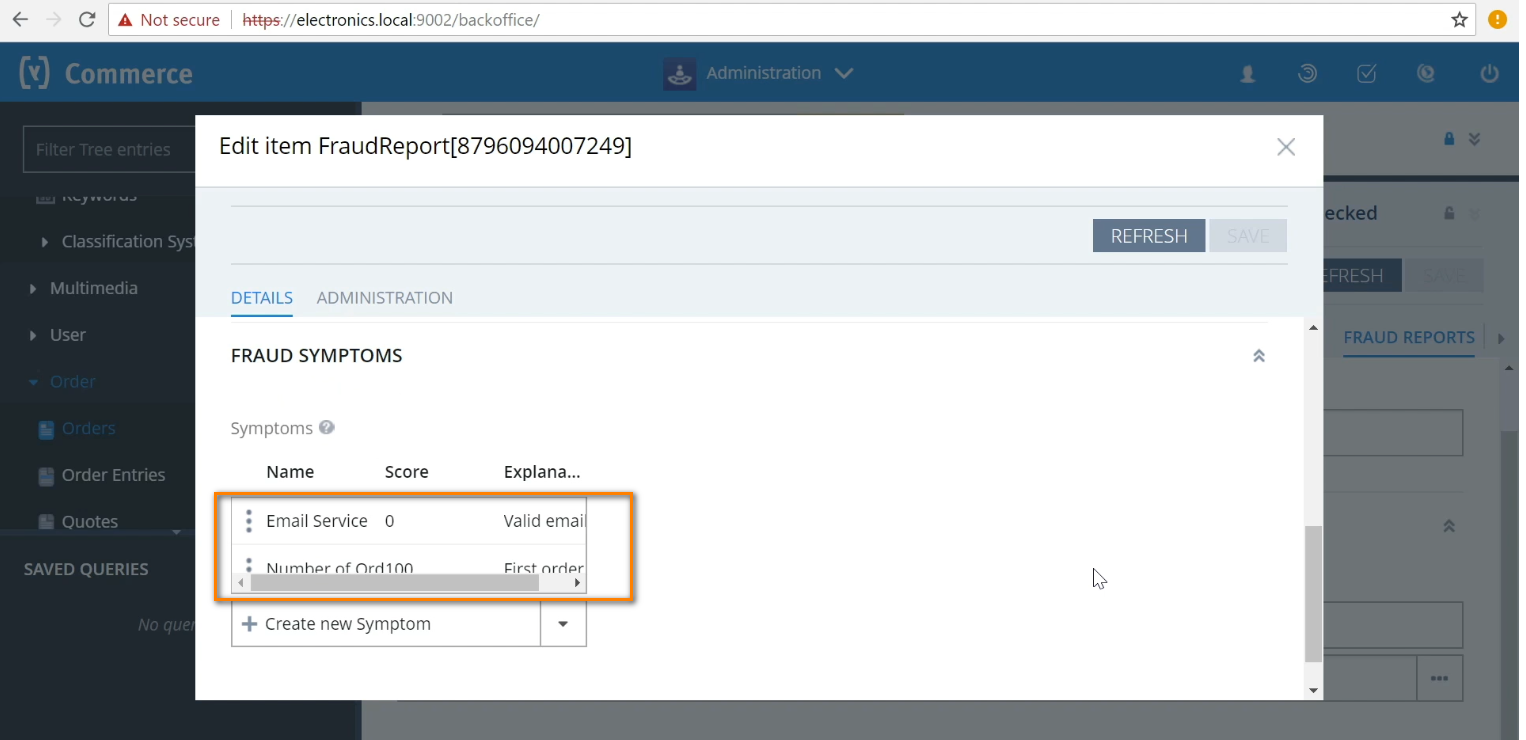Viewport: 1526px width, 740px height.
Task: Expand the Classification Systems tree node
Action: coord(44,242)
